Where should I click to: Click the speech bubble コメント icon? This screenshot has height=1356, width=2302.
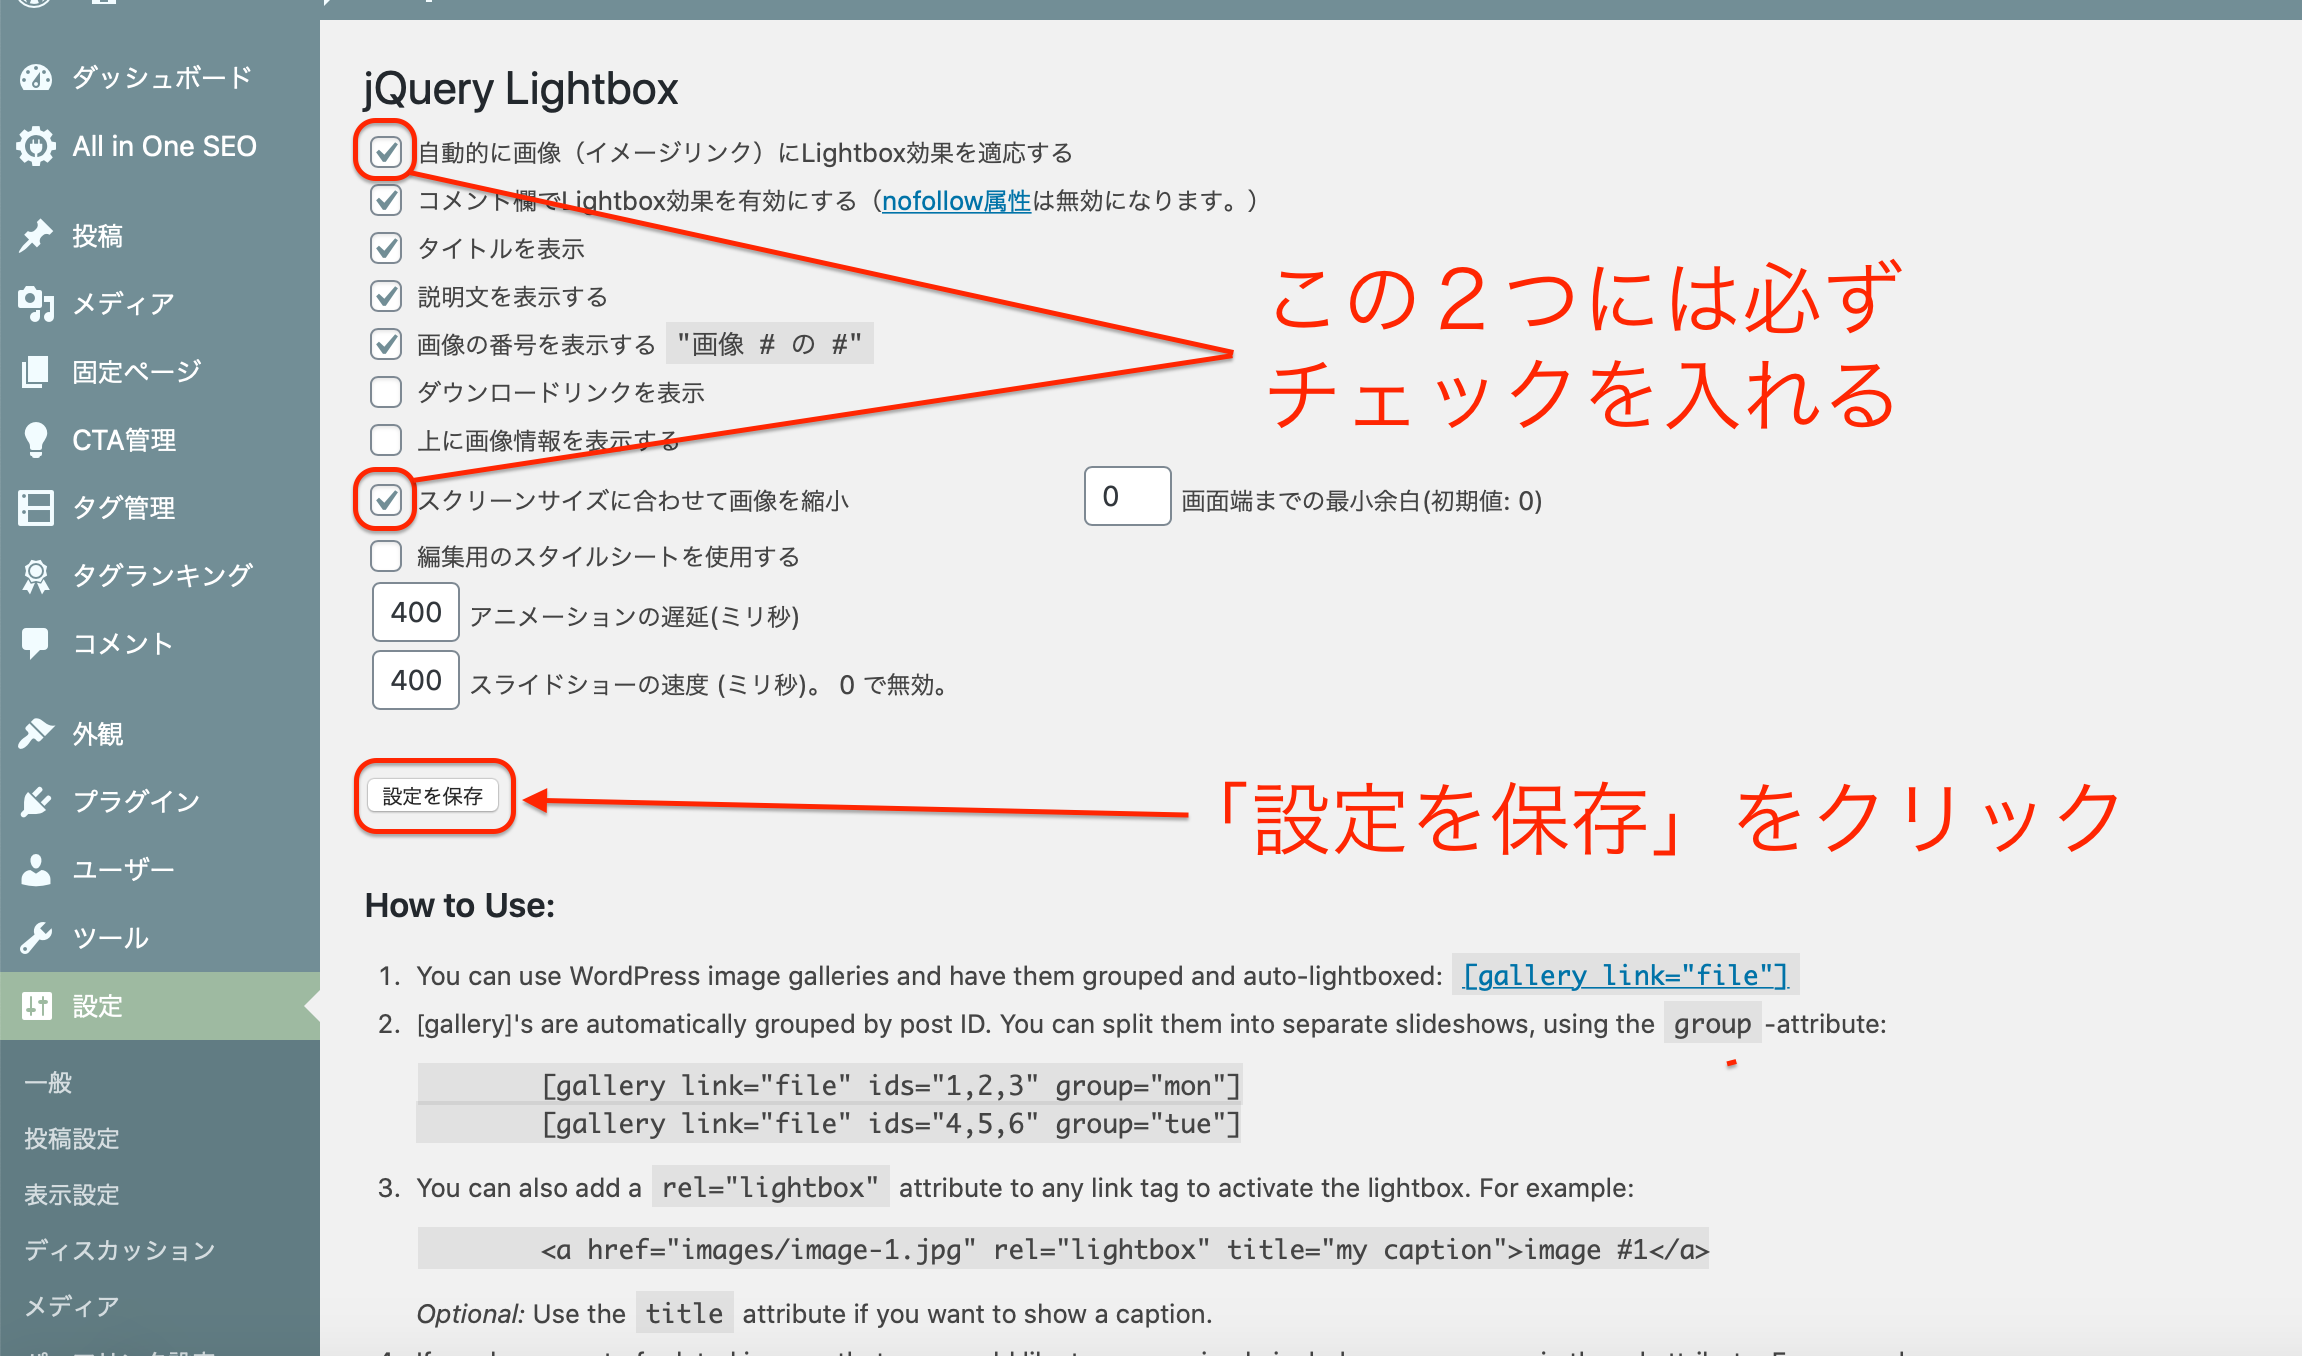pyautogui.click(x=36, y=643)
